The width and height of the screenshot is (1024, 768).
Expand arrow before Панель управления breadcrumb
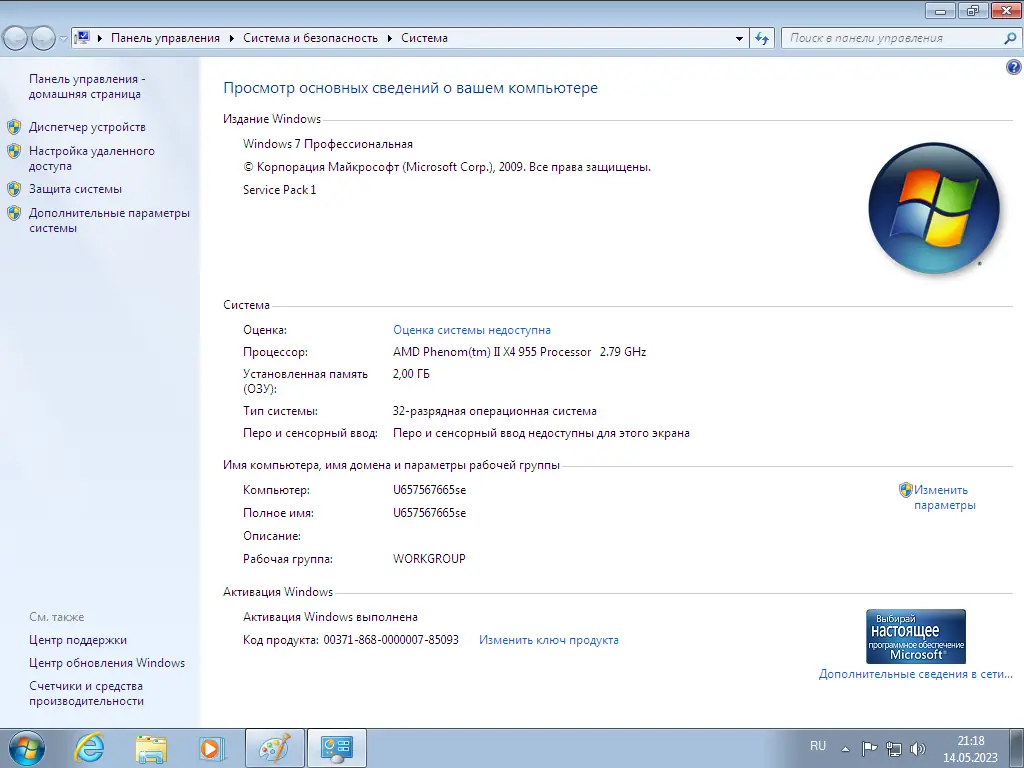coord(100,39)
